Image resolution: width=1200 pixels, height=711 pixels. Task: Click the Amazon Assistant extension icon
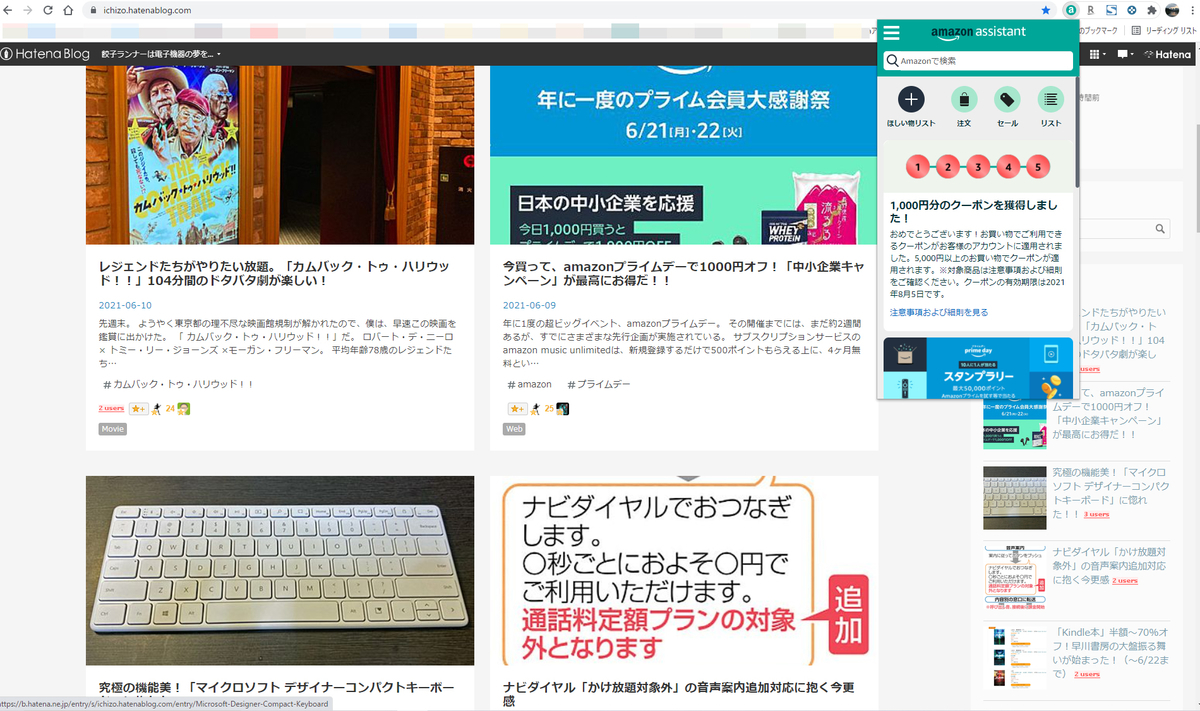tap(1071, 10)
